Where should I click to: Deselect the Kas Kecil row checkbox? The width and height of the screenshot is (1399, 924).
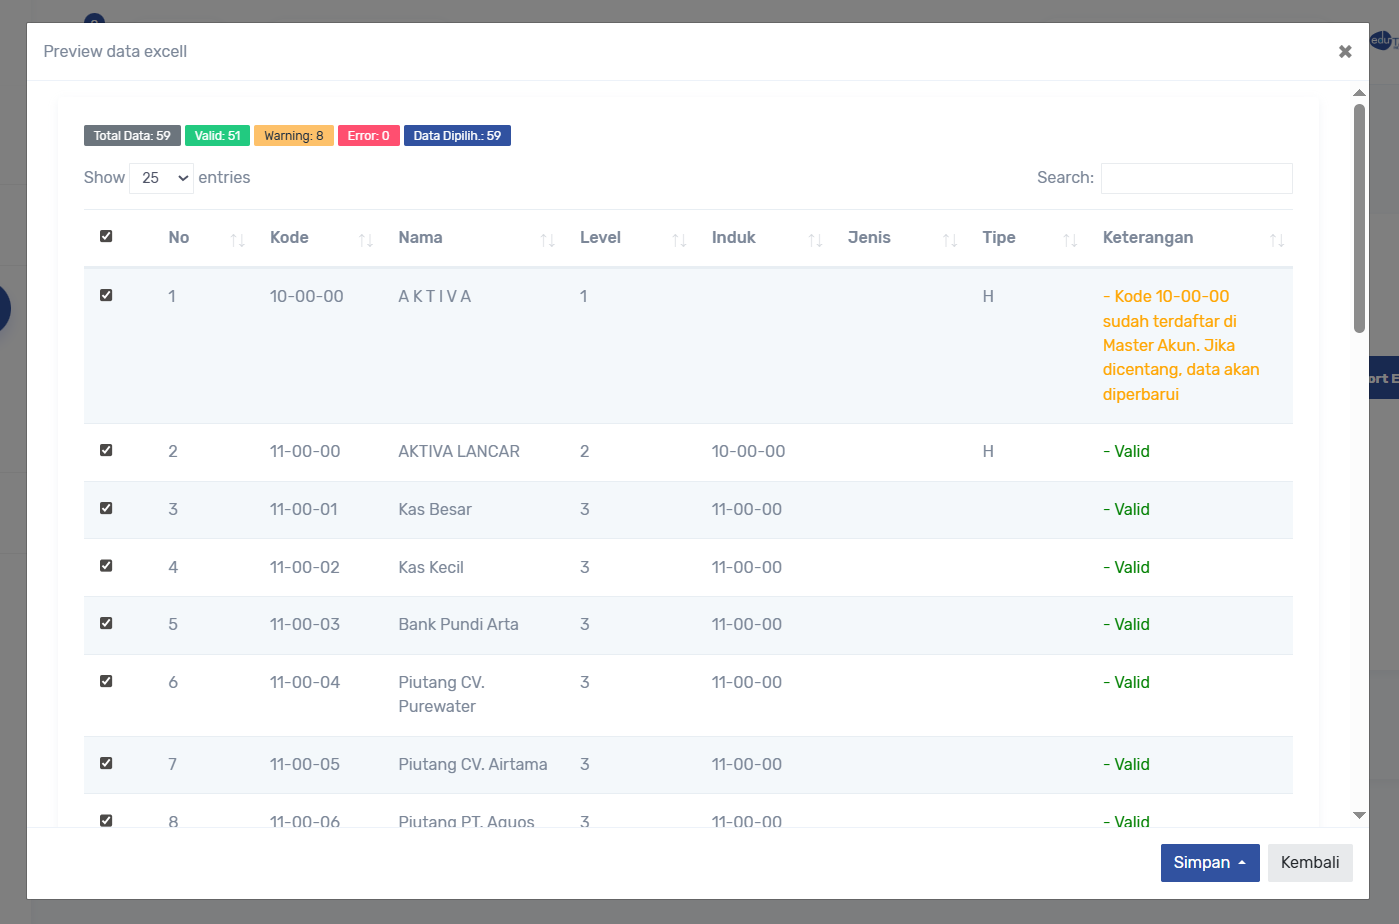(x=106, y=566)
